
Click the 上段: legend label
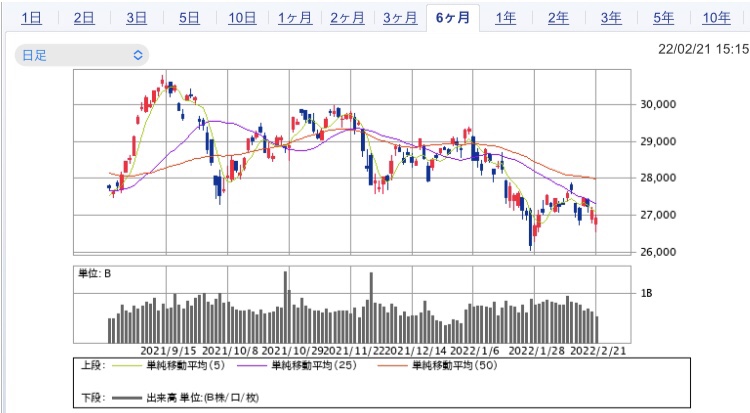(x=93, y=366)
